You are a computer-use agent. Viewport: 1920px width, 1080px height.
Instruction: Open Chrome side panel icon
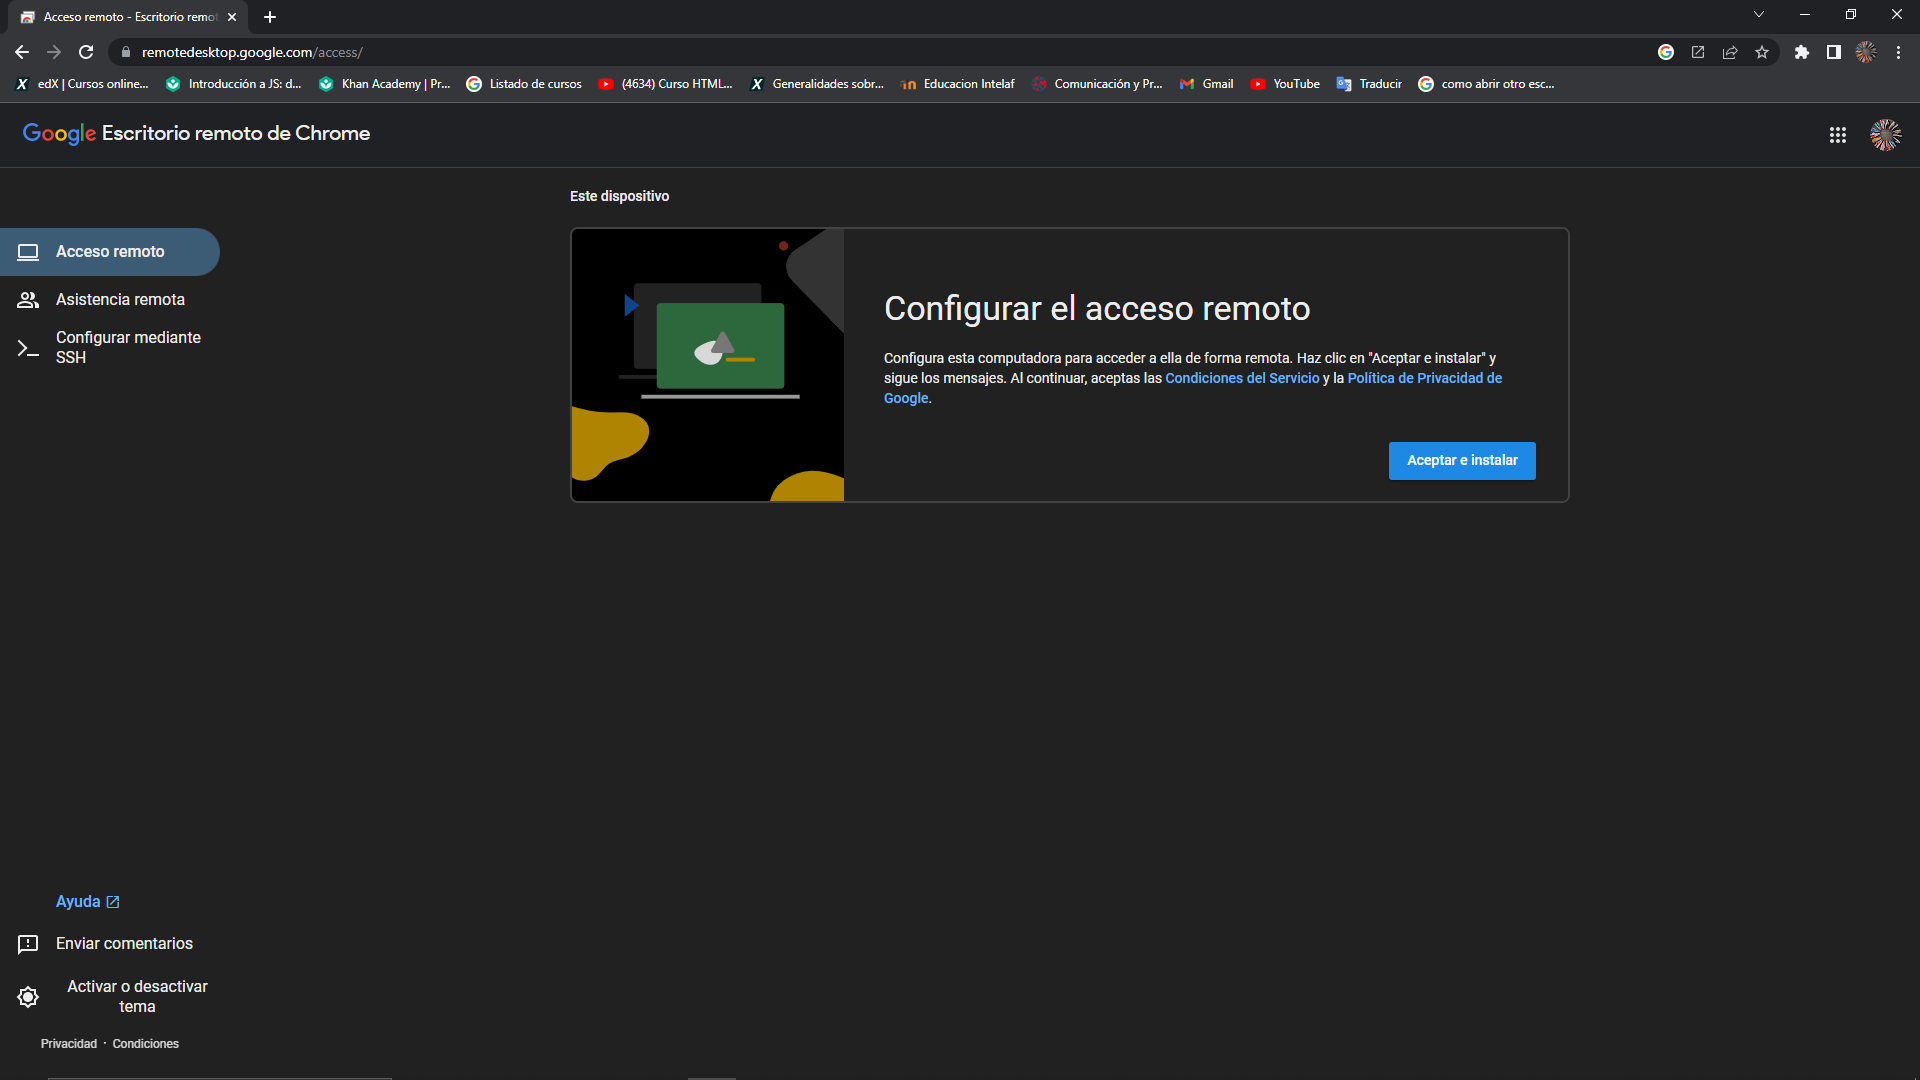coord(1833,52)
